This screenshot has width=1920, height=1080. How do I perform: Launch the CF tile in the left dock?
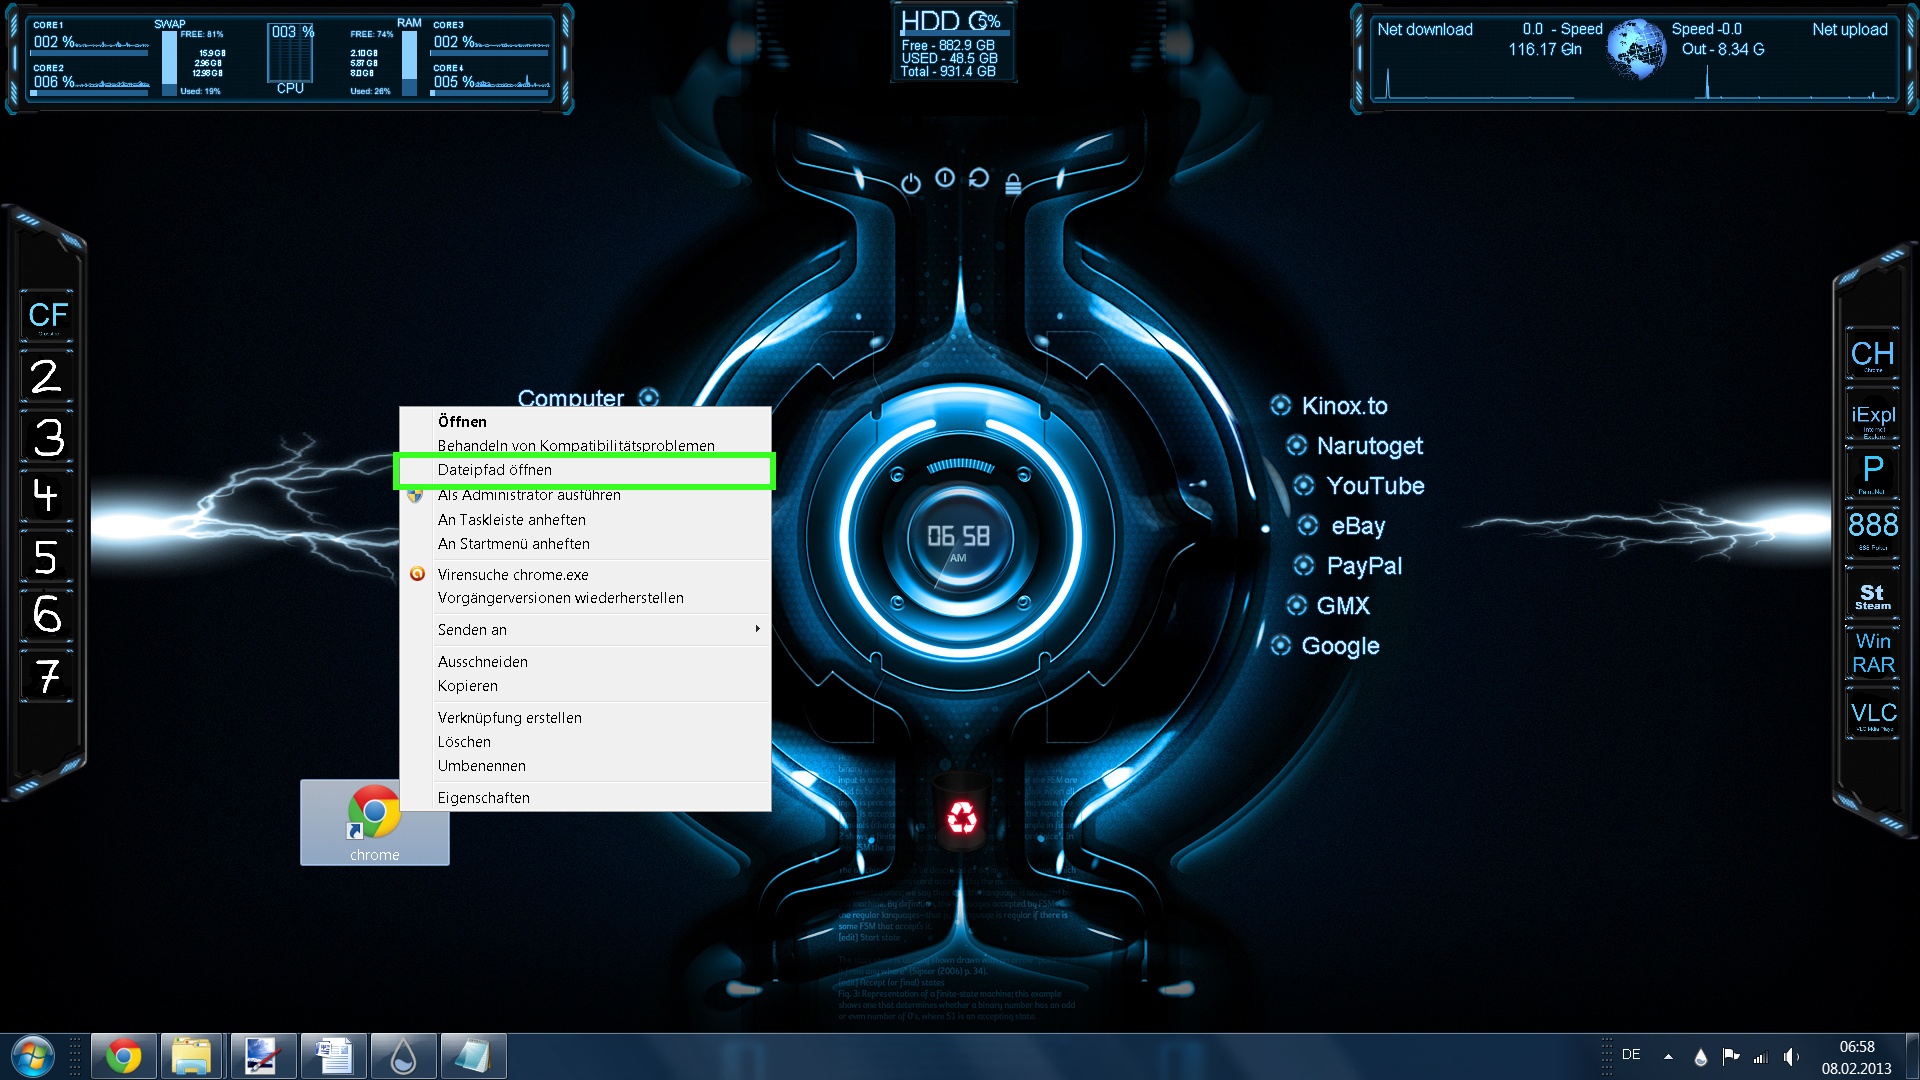(47, 315)
